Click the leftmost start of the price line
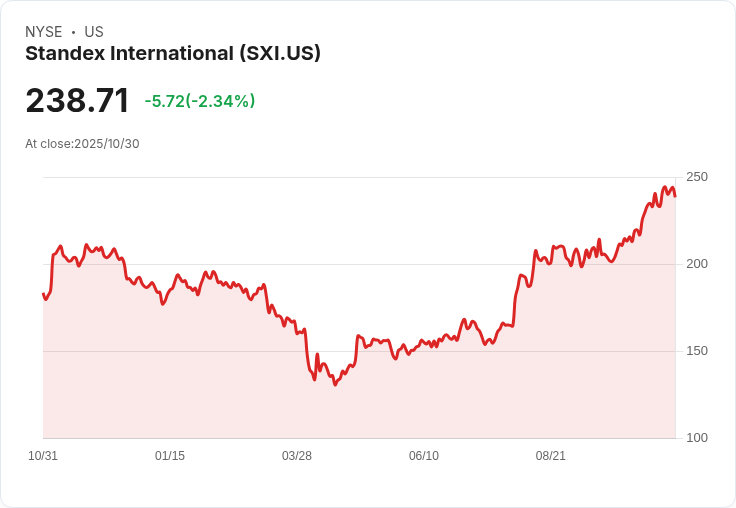736x508 pixels. (x=43, y=293)
